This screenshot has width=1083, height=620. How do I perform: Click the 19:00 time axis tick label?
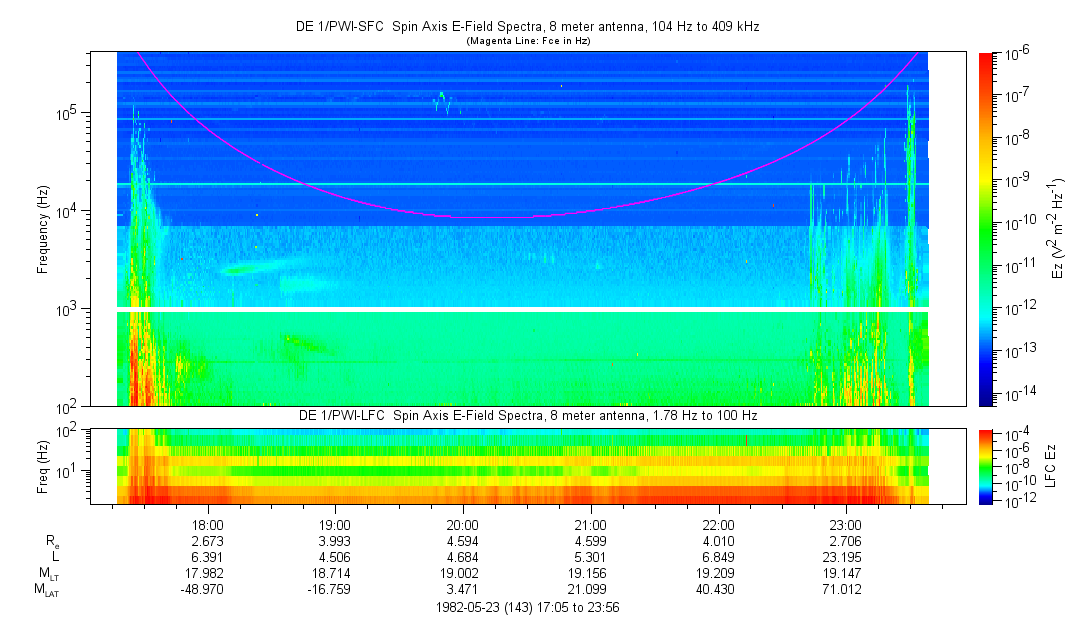tap(335, 523)
